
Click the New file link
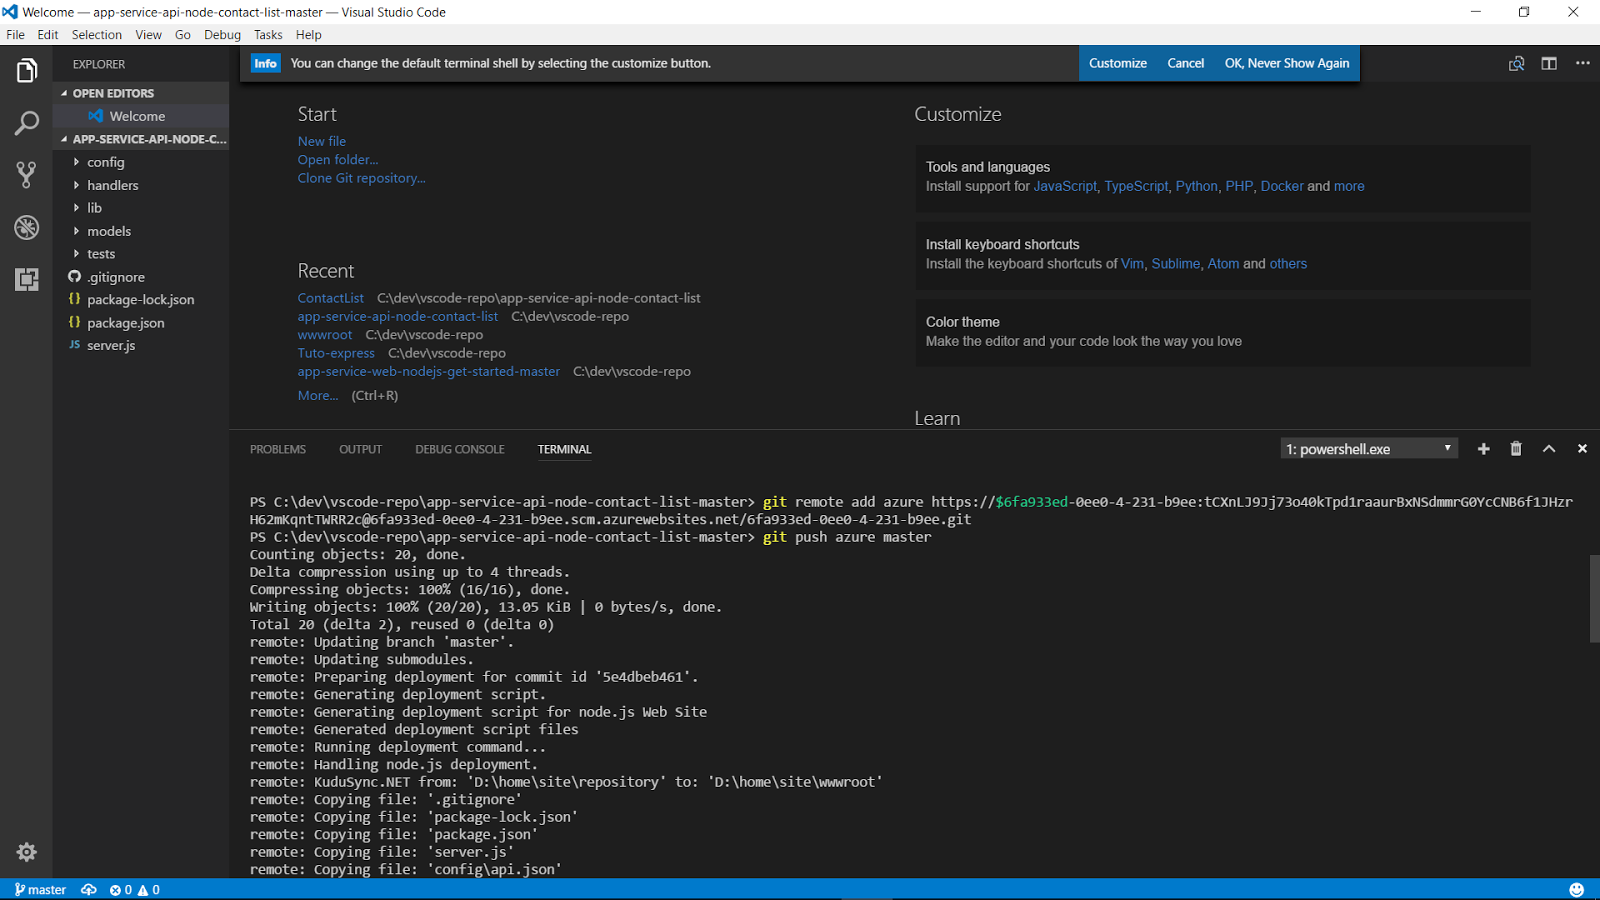(322, 142)
